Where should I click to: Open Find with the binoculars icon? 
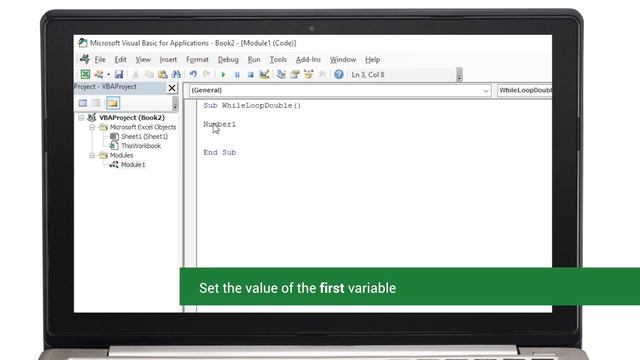pos(176,74)
